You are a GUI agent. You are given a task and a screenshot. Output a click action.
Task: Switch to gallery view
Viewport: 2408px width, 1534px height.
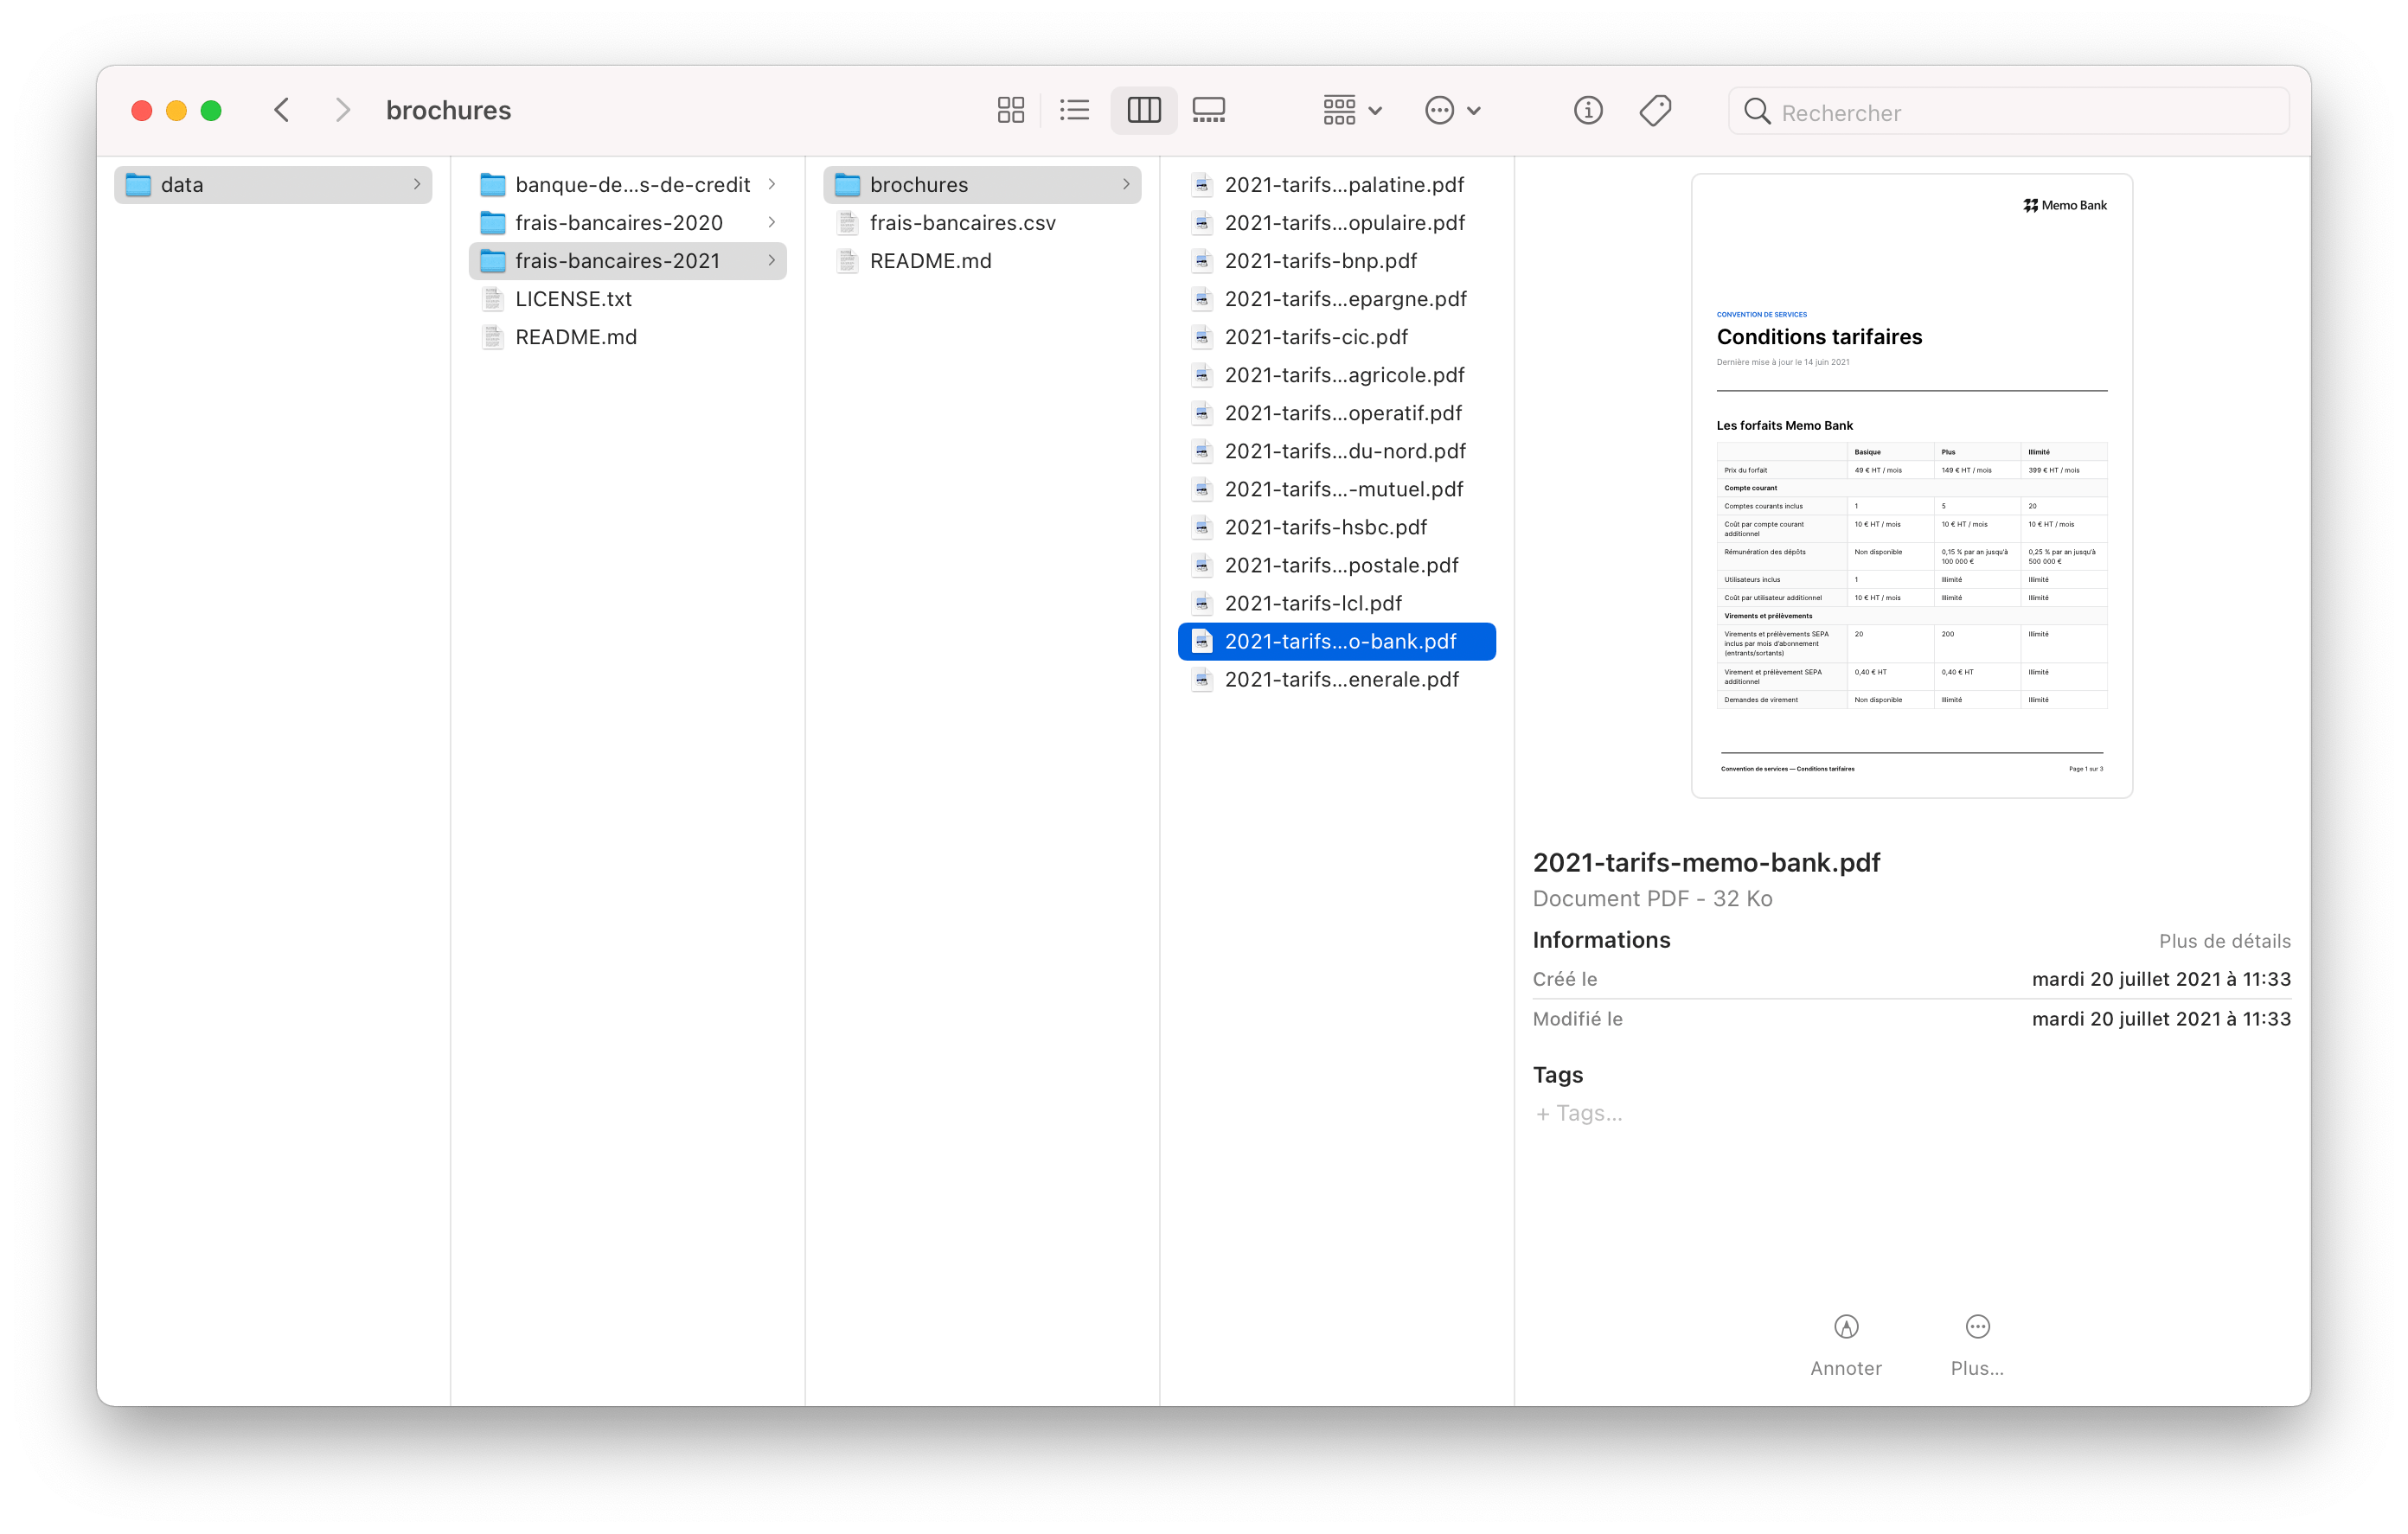click(x=1208, y=110)
